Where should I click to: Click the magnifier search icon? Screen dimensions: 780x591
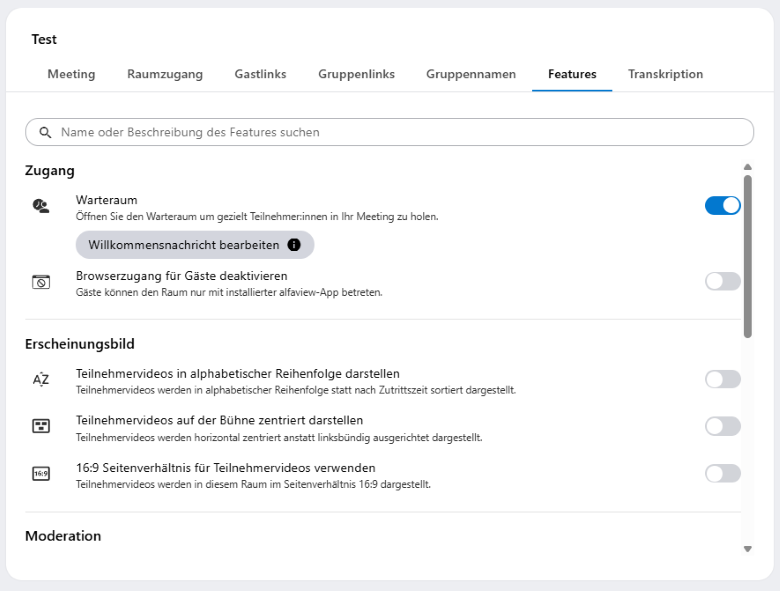click(45, 132)
